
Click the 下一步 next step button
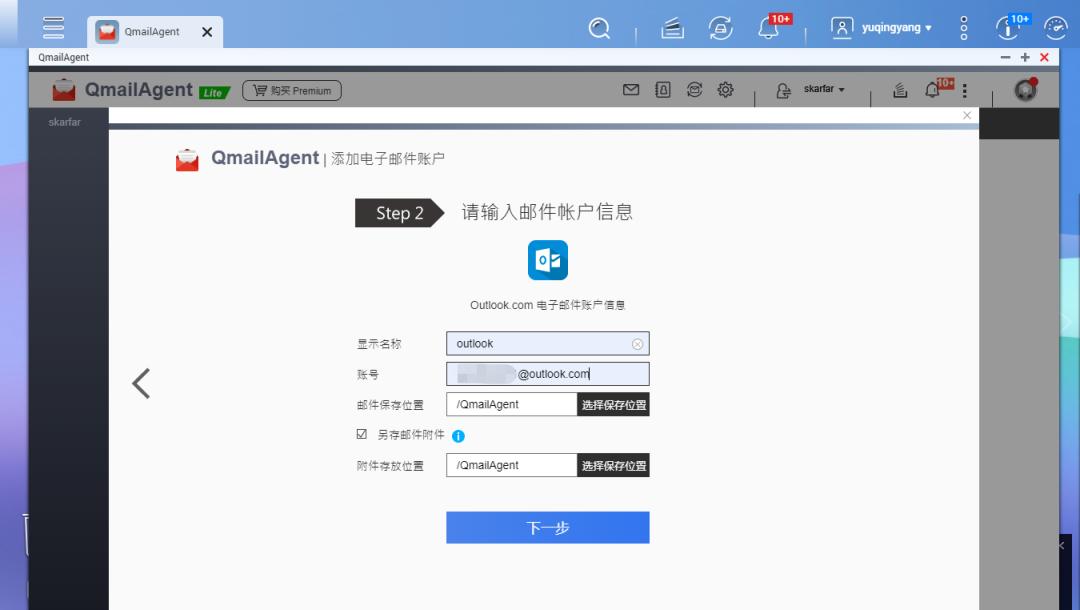[x=547, y=527]
